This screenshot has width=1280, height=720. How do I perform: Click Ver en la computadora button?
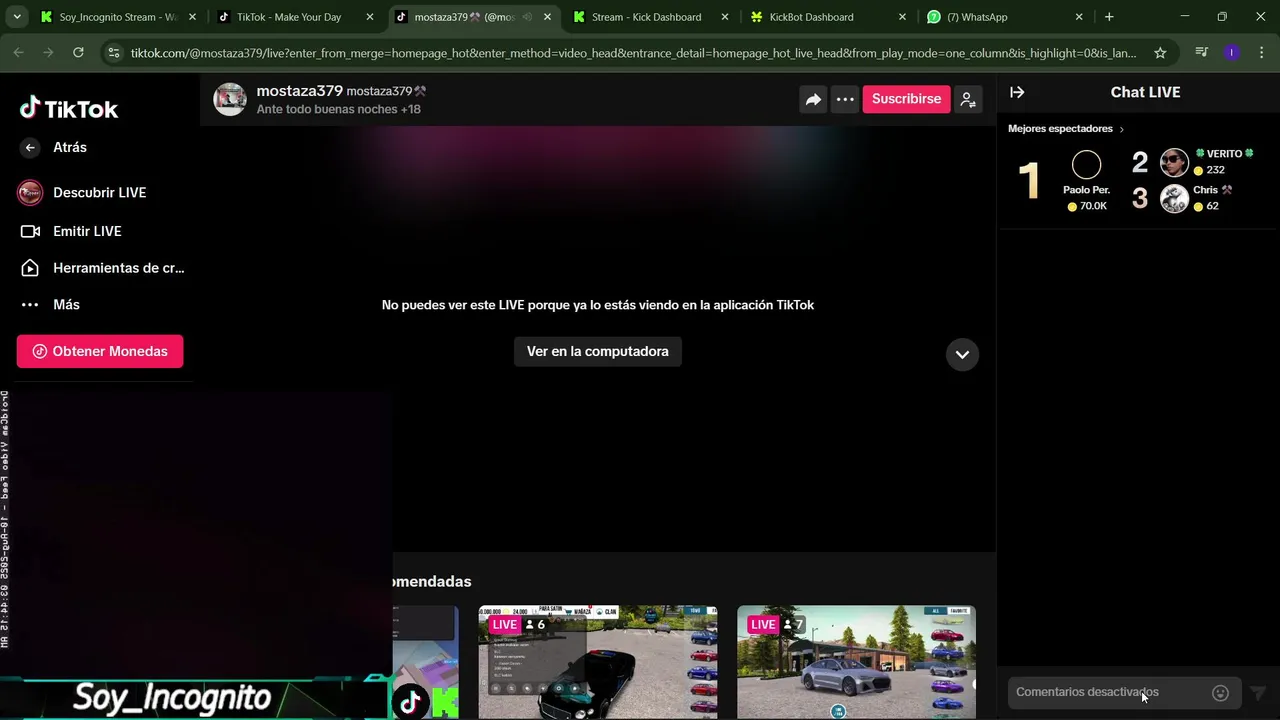[598, 351]
